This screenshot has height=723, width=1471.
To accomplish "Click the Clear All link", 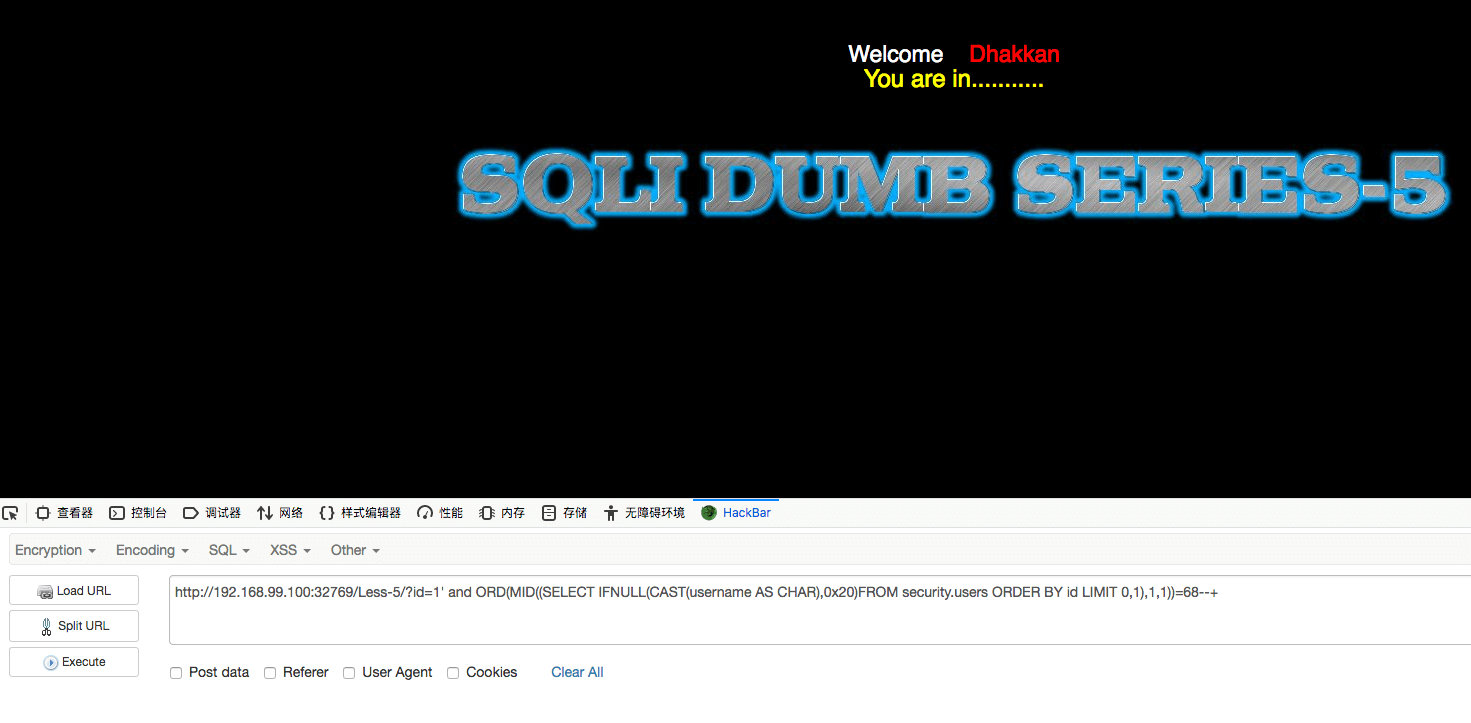I will tap(577, 672).
